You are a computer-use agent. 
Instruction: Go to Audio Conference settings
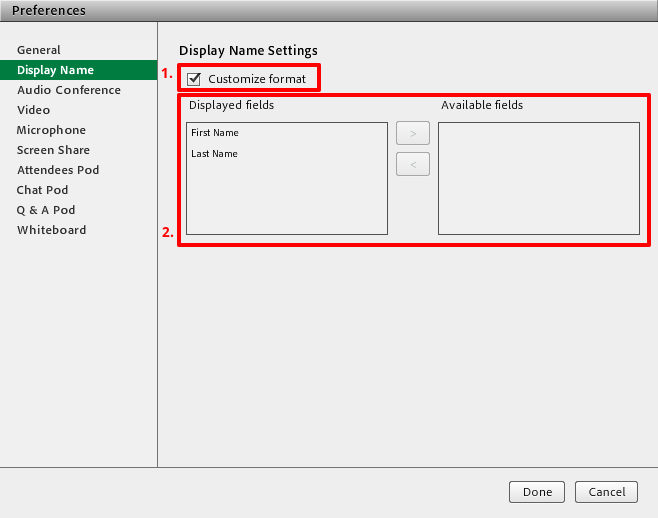pos(68,90)
